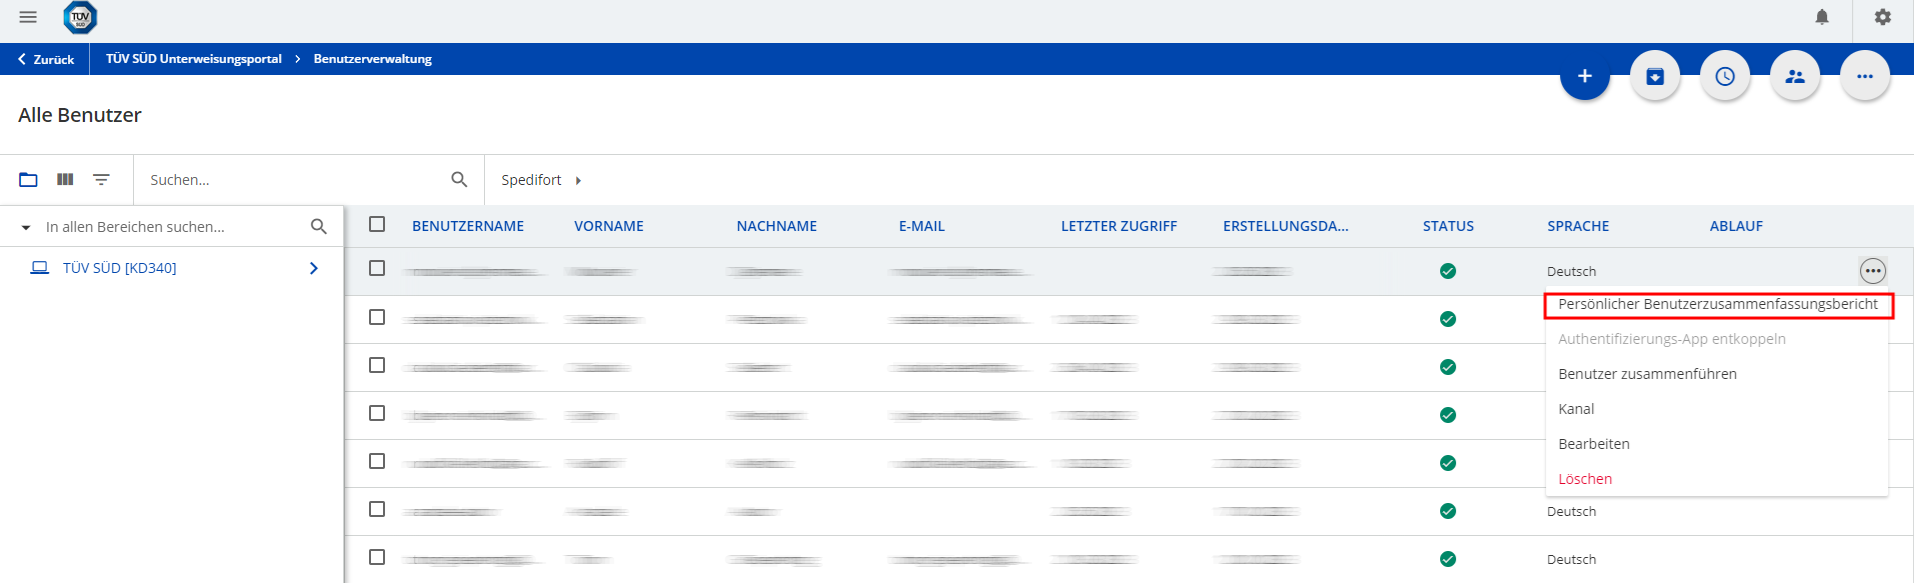The image size is (1914, 583).
Task: Open the area search dropdown triangle
Action: 26,228
